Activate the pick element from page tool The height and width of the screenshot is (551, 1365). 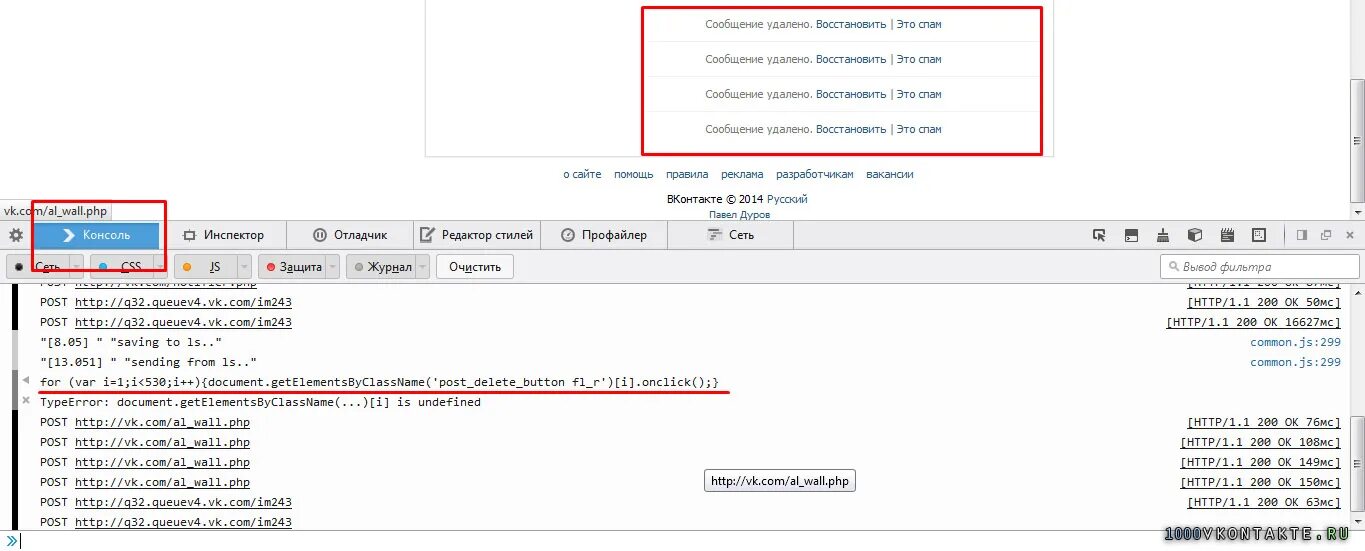click(1099, 236)
